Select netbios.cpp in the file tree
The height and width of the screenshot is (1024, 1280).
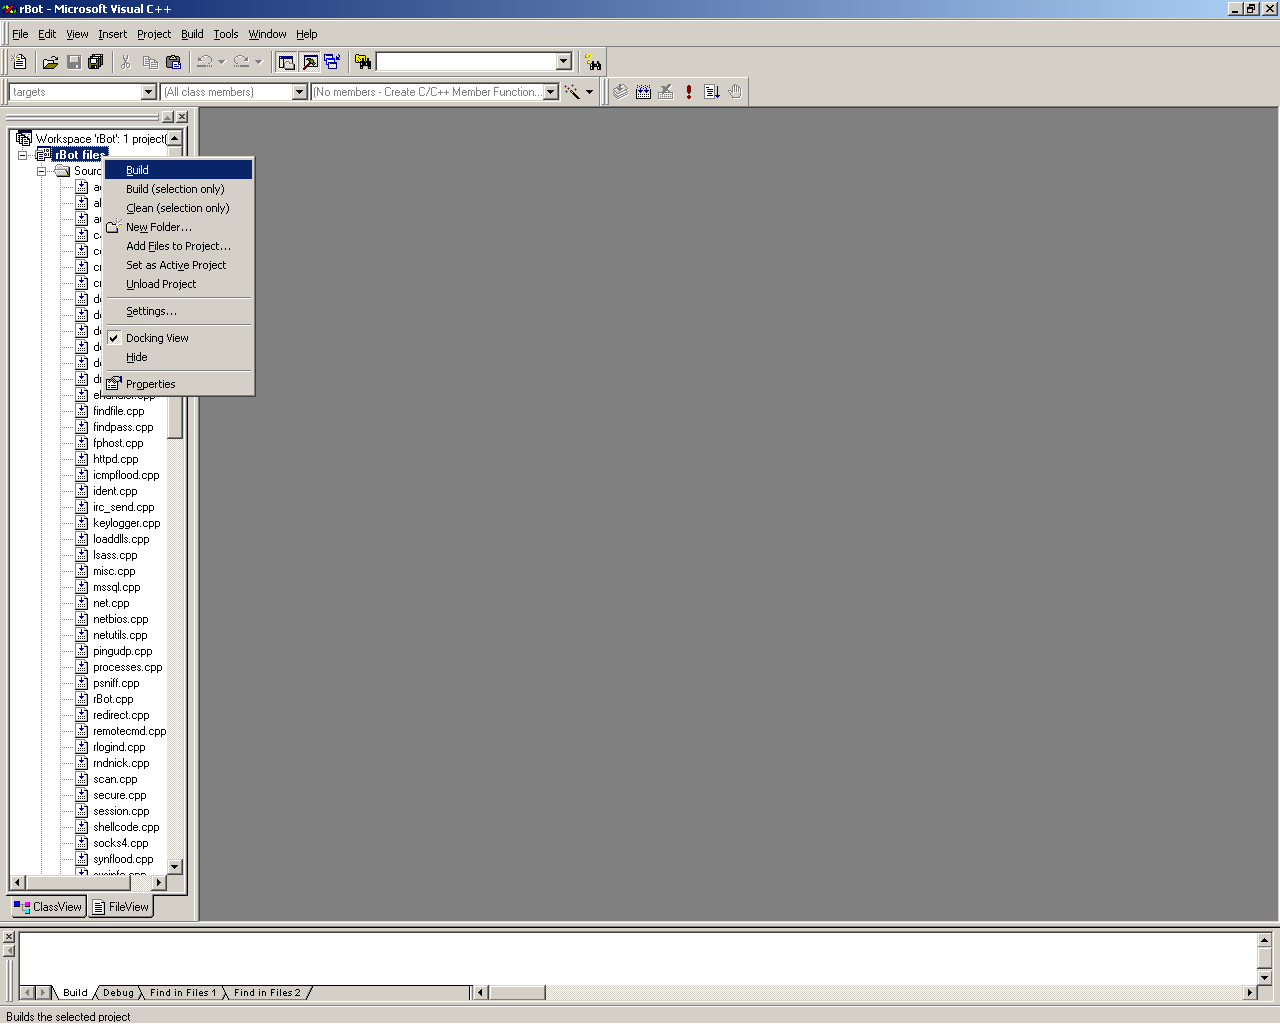tap(120, 619)
